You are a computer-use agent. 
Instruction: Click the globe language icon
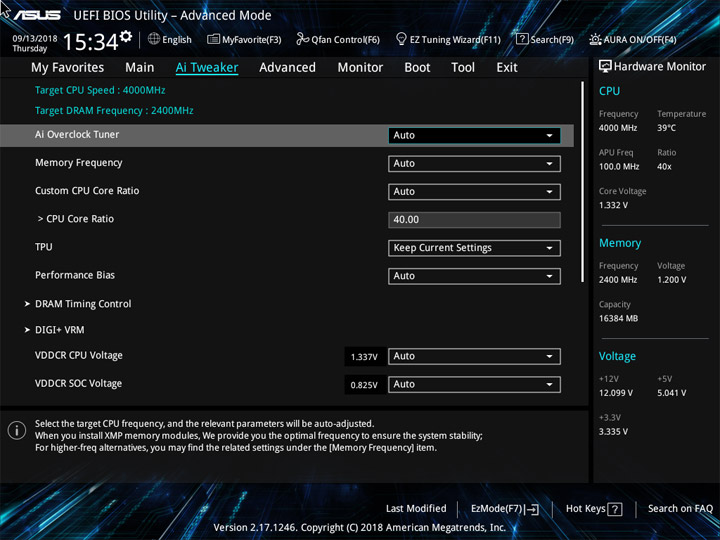pos(154,39)
